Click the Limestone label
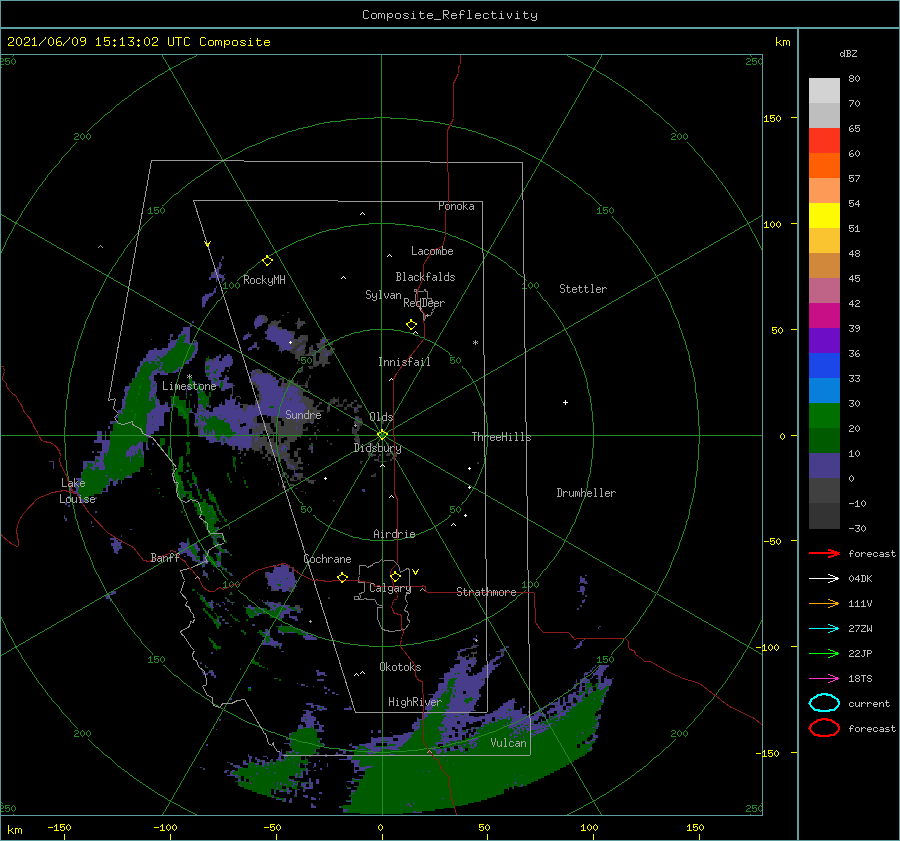 pos(189,386)
